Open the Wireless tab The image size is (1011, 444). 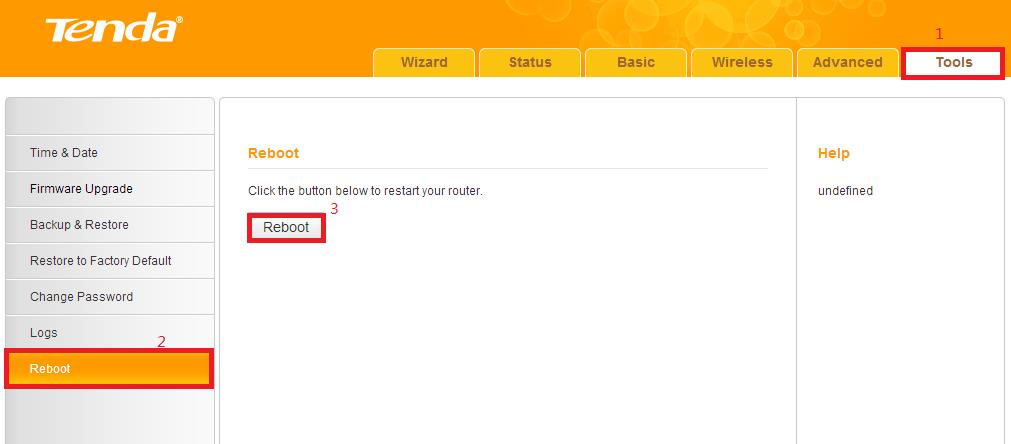click(742, 62)
